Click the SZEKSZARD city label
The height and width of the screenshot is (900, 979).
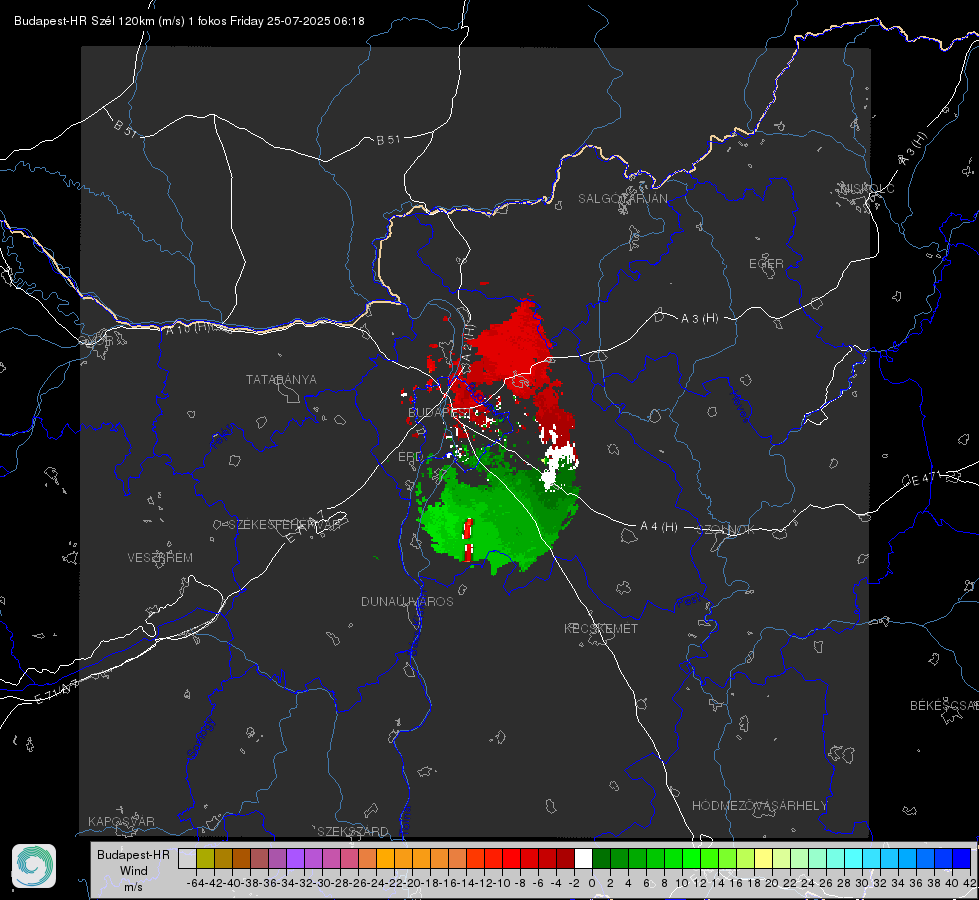(x=353, y=831)
